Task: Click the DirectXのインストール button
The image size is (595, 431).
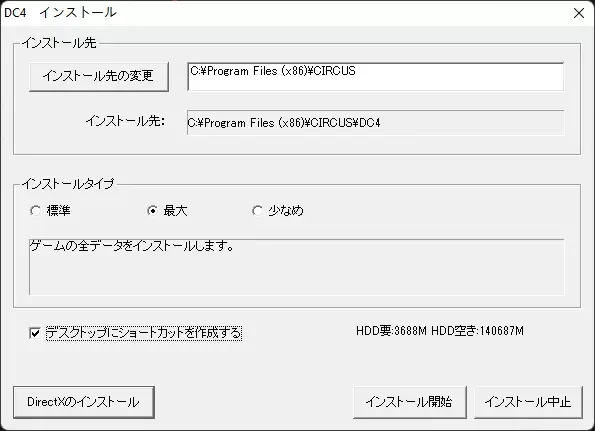Action: [83, 402]
